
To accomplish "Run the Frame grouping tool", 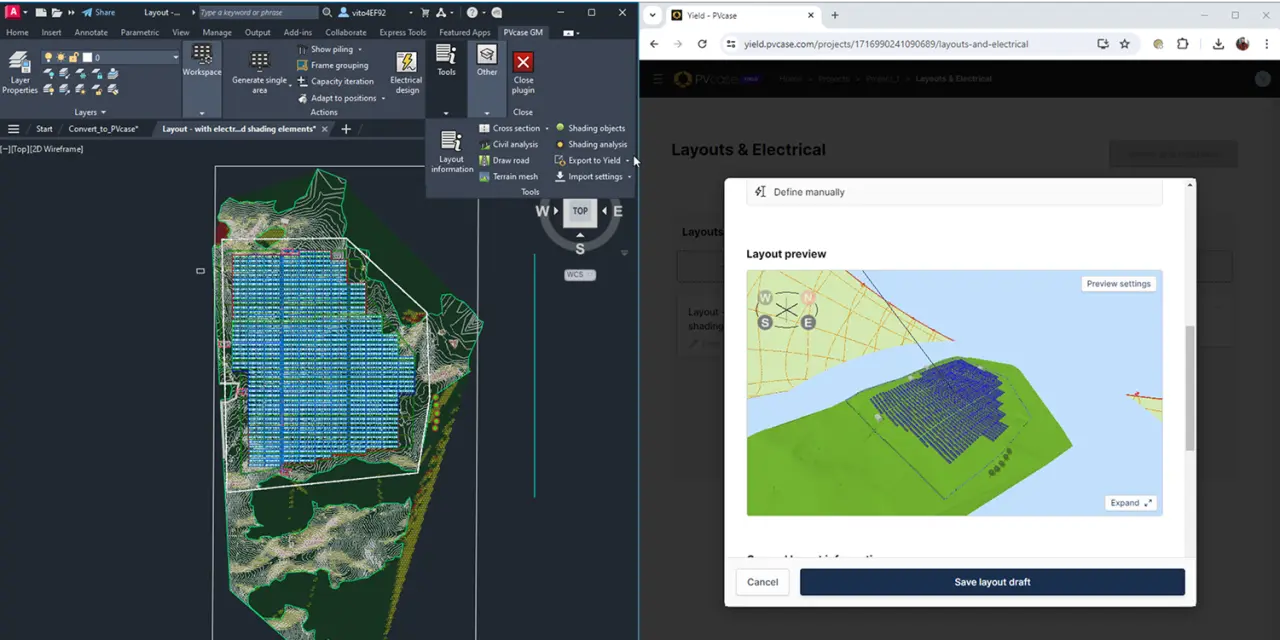I will [333, 65].
